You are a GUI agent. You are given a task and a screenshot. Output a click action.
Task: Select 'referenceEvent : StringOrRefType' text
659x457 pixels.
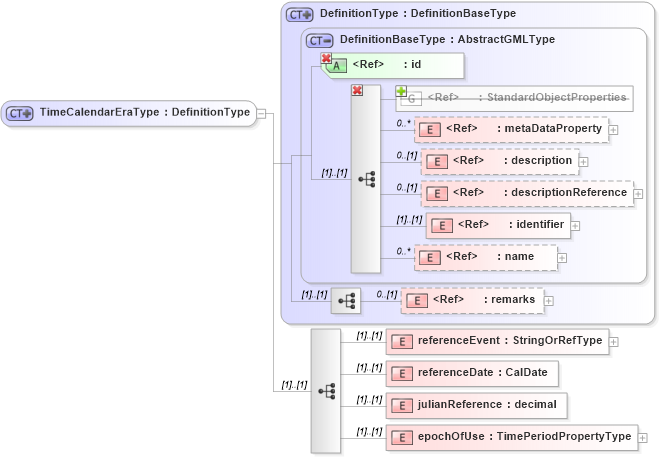510,341
